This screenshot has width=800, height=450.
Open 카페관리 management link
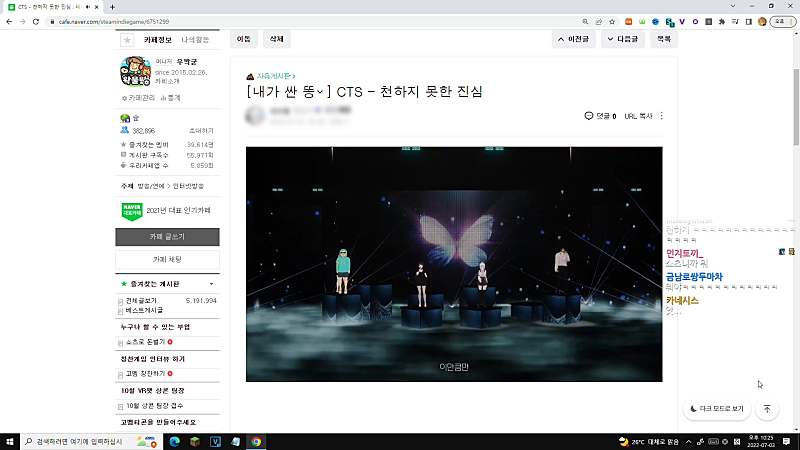pyautogui.click(x=138, y=97)
